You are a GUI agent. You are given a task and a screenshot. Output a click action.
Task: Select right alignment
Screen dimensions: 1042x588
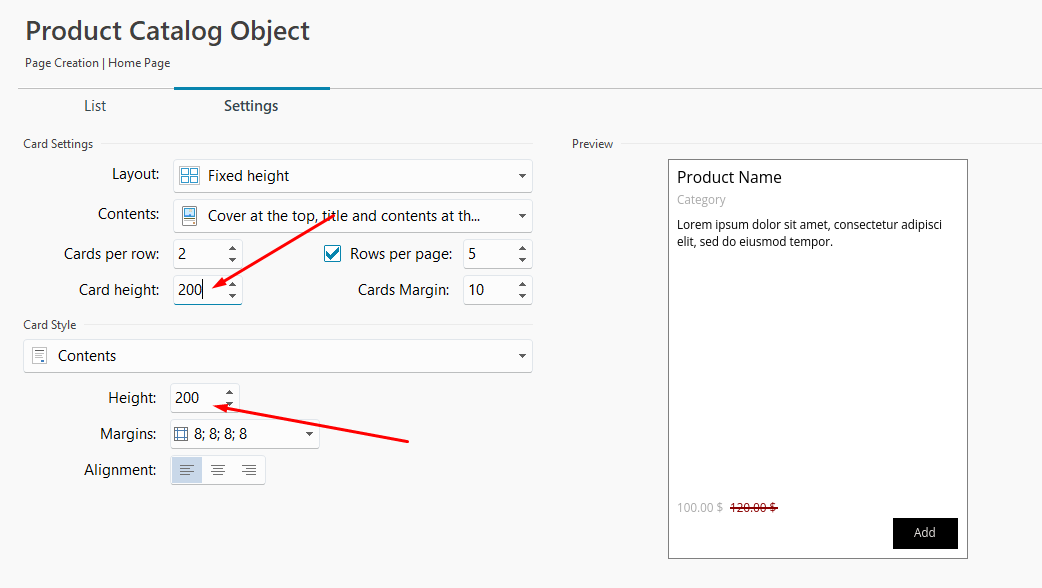[x=249, y=470]
